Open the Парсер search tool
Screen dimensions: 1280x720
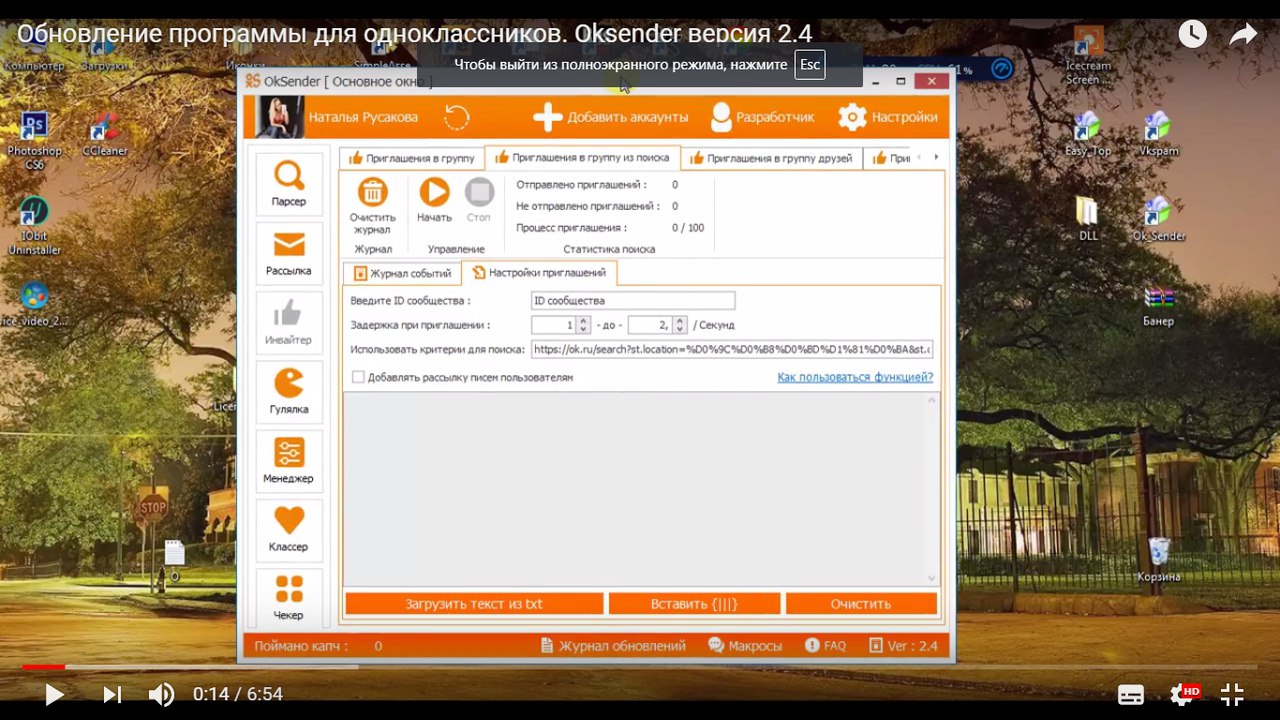(289, 184)
